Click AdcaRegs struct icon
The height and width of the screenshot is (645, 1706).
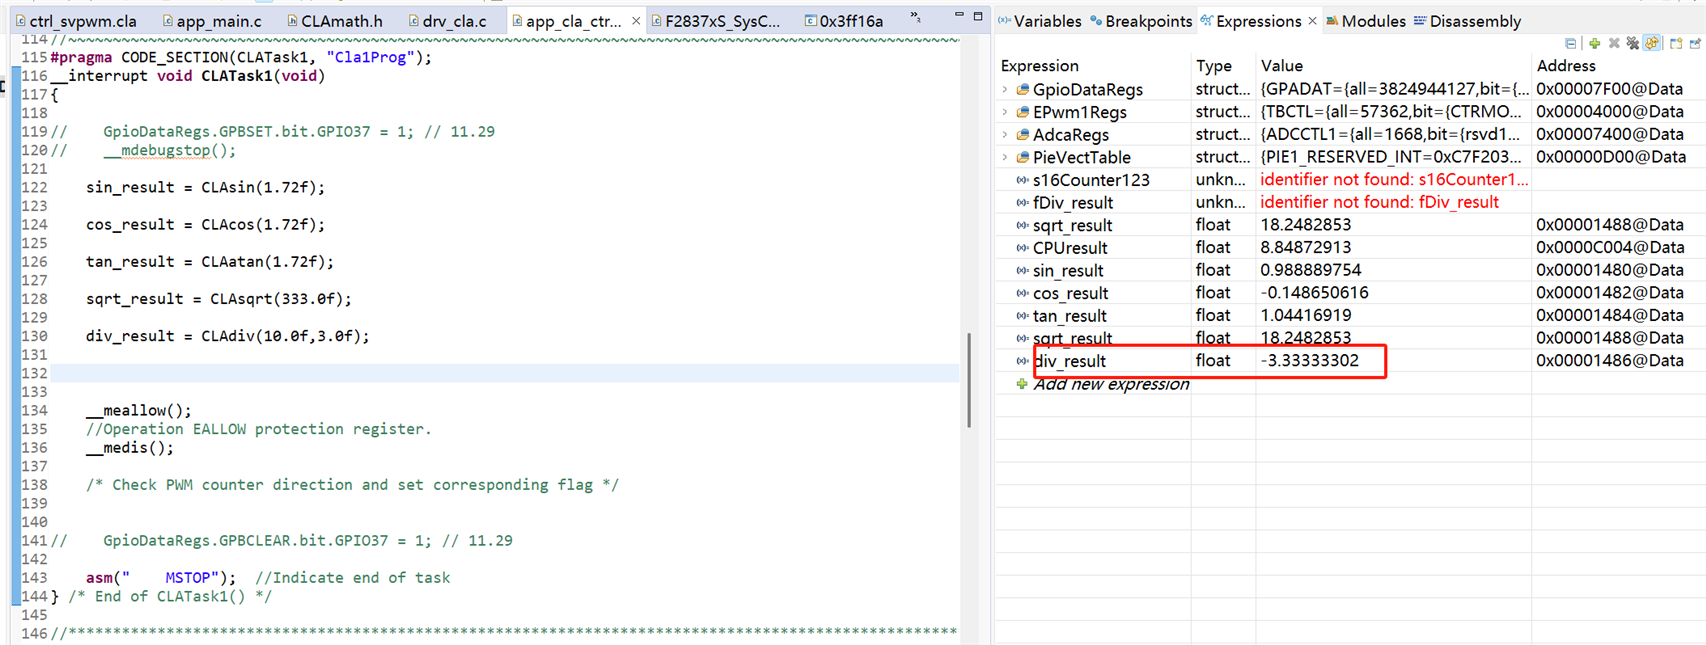tap(1022, 135)
